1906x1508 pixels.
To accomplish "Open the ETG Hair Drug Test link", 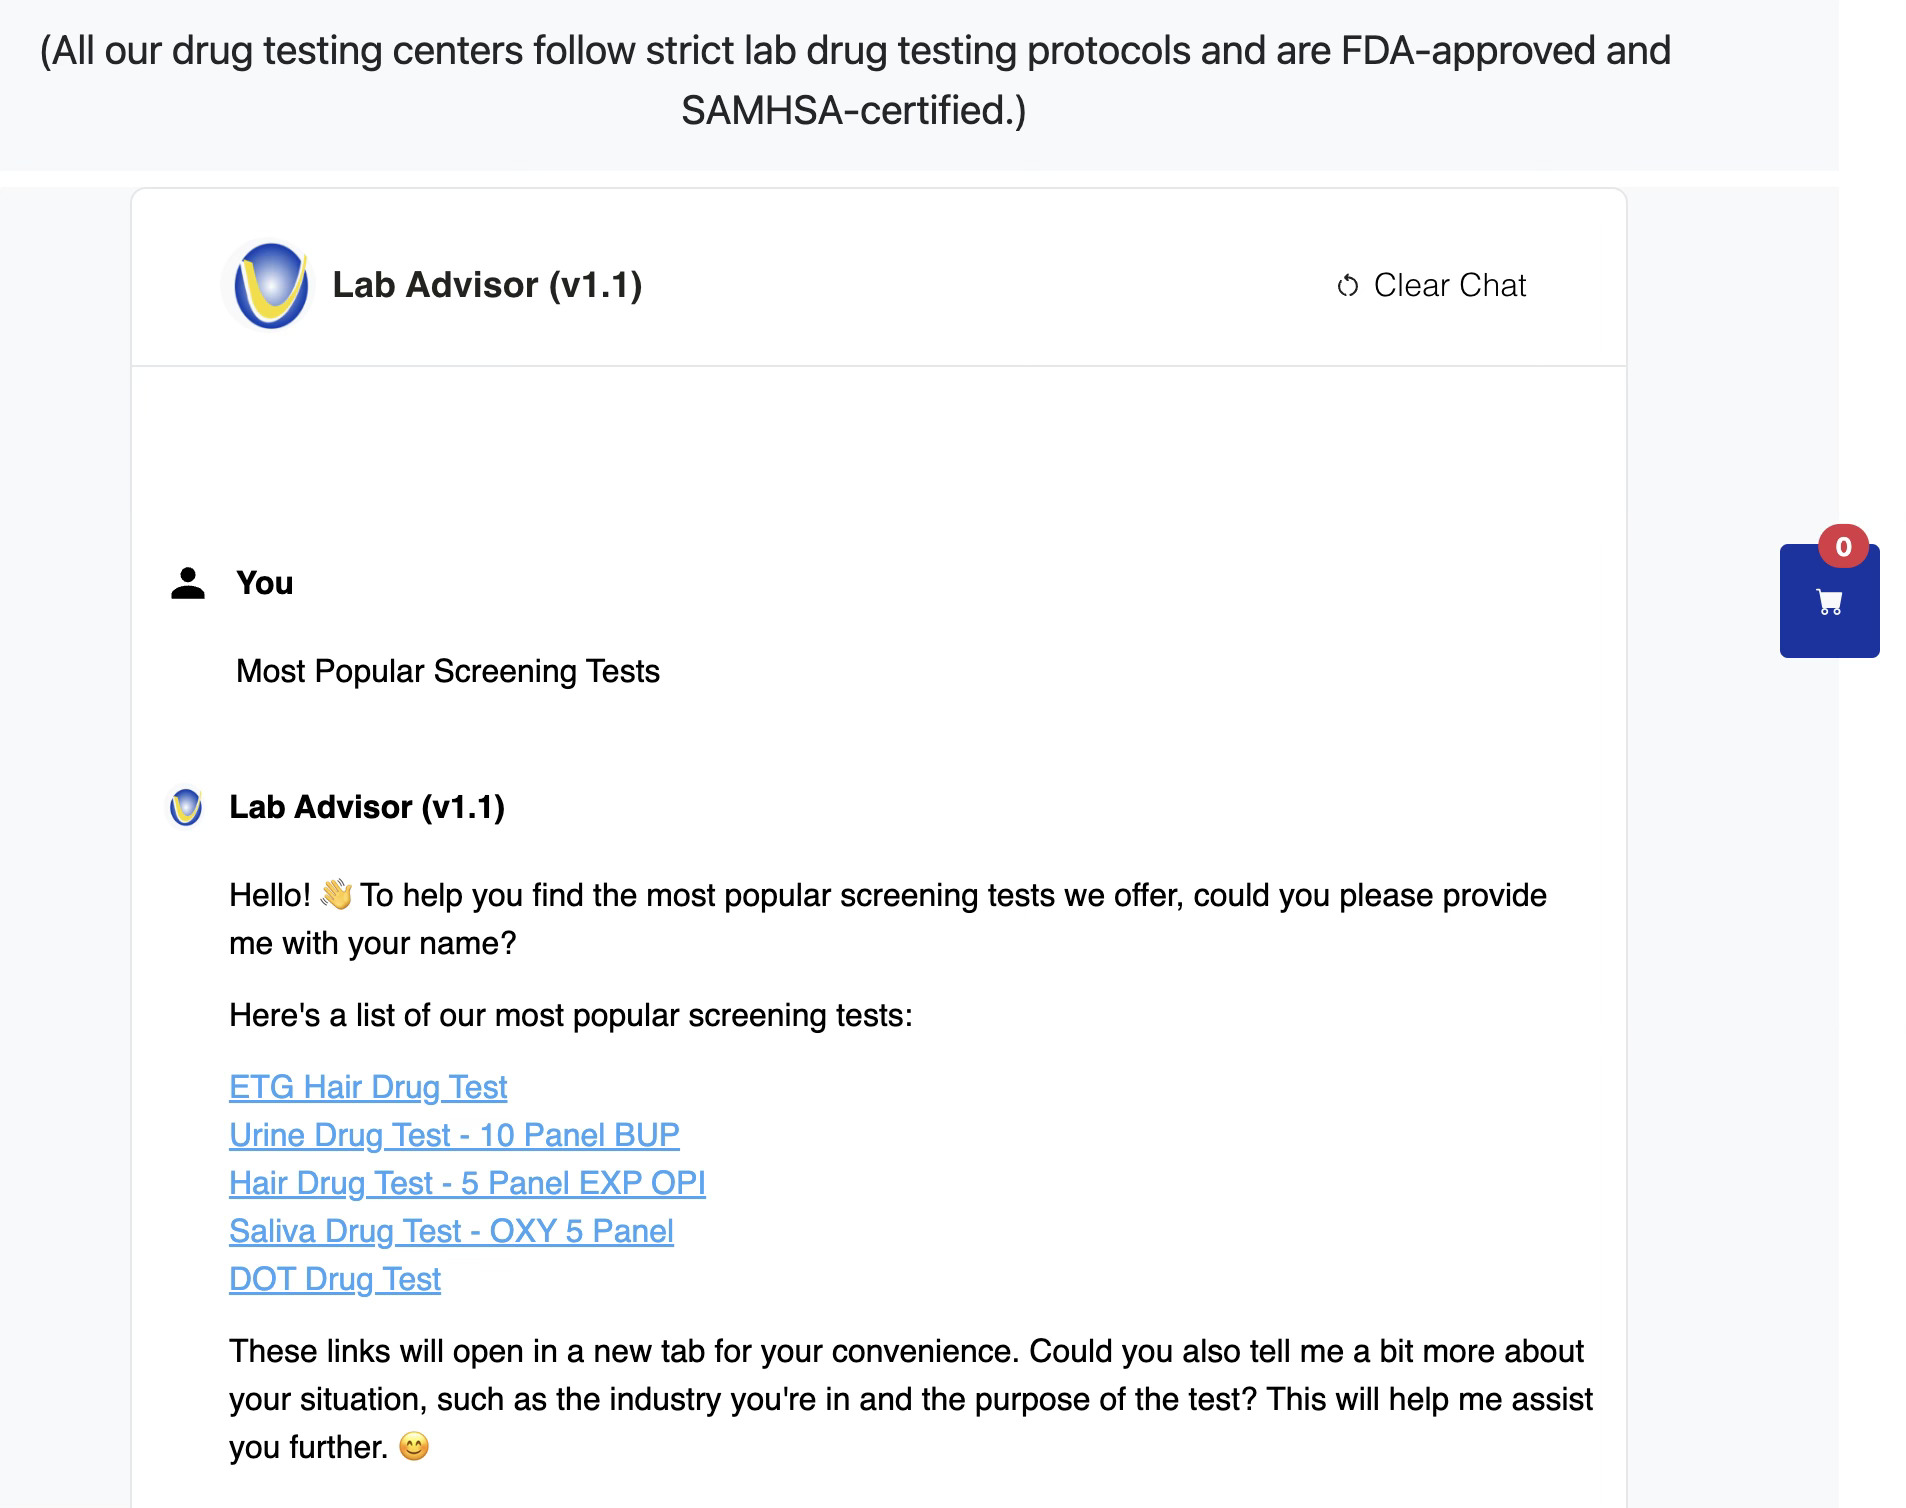I will (x=368, y=1087).
